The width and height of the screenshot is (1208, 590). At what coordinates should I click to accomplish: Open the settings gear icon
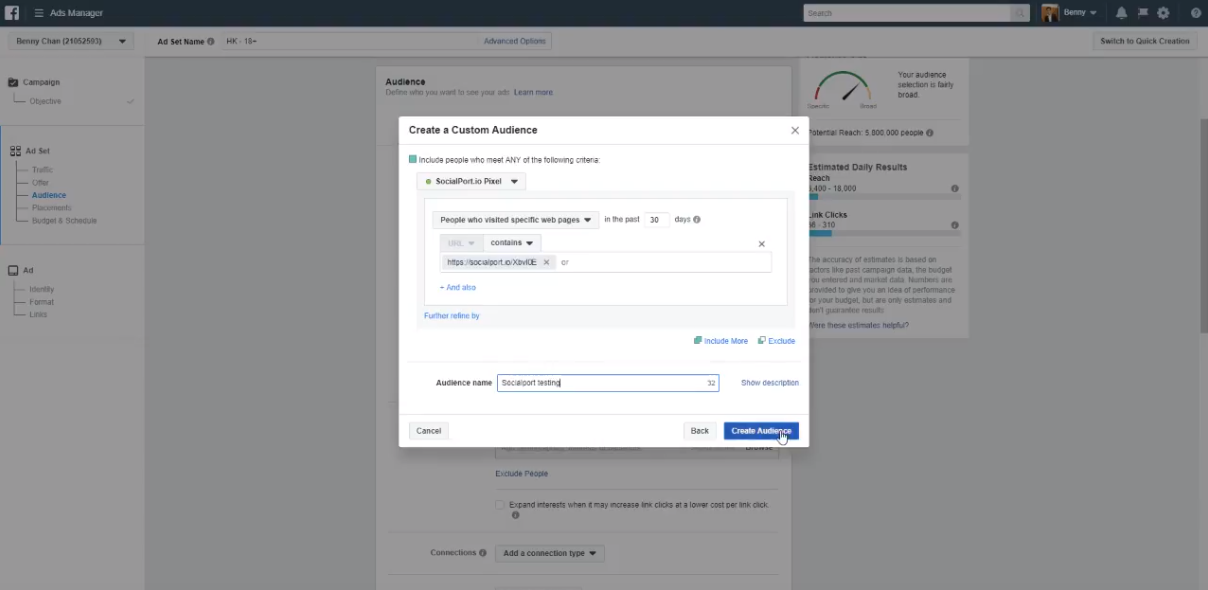[1163, 13]
